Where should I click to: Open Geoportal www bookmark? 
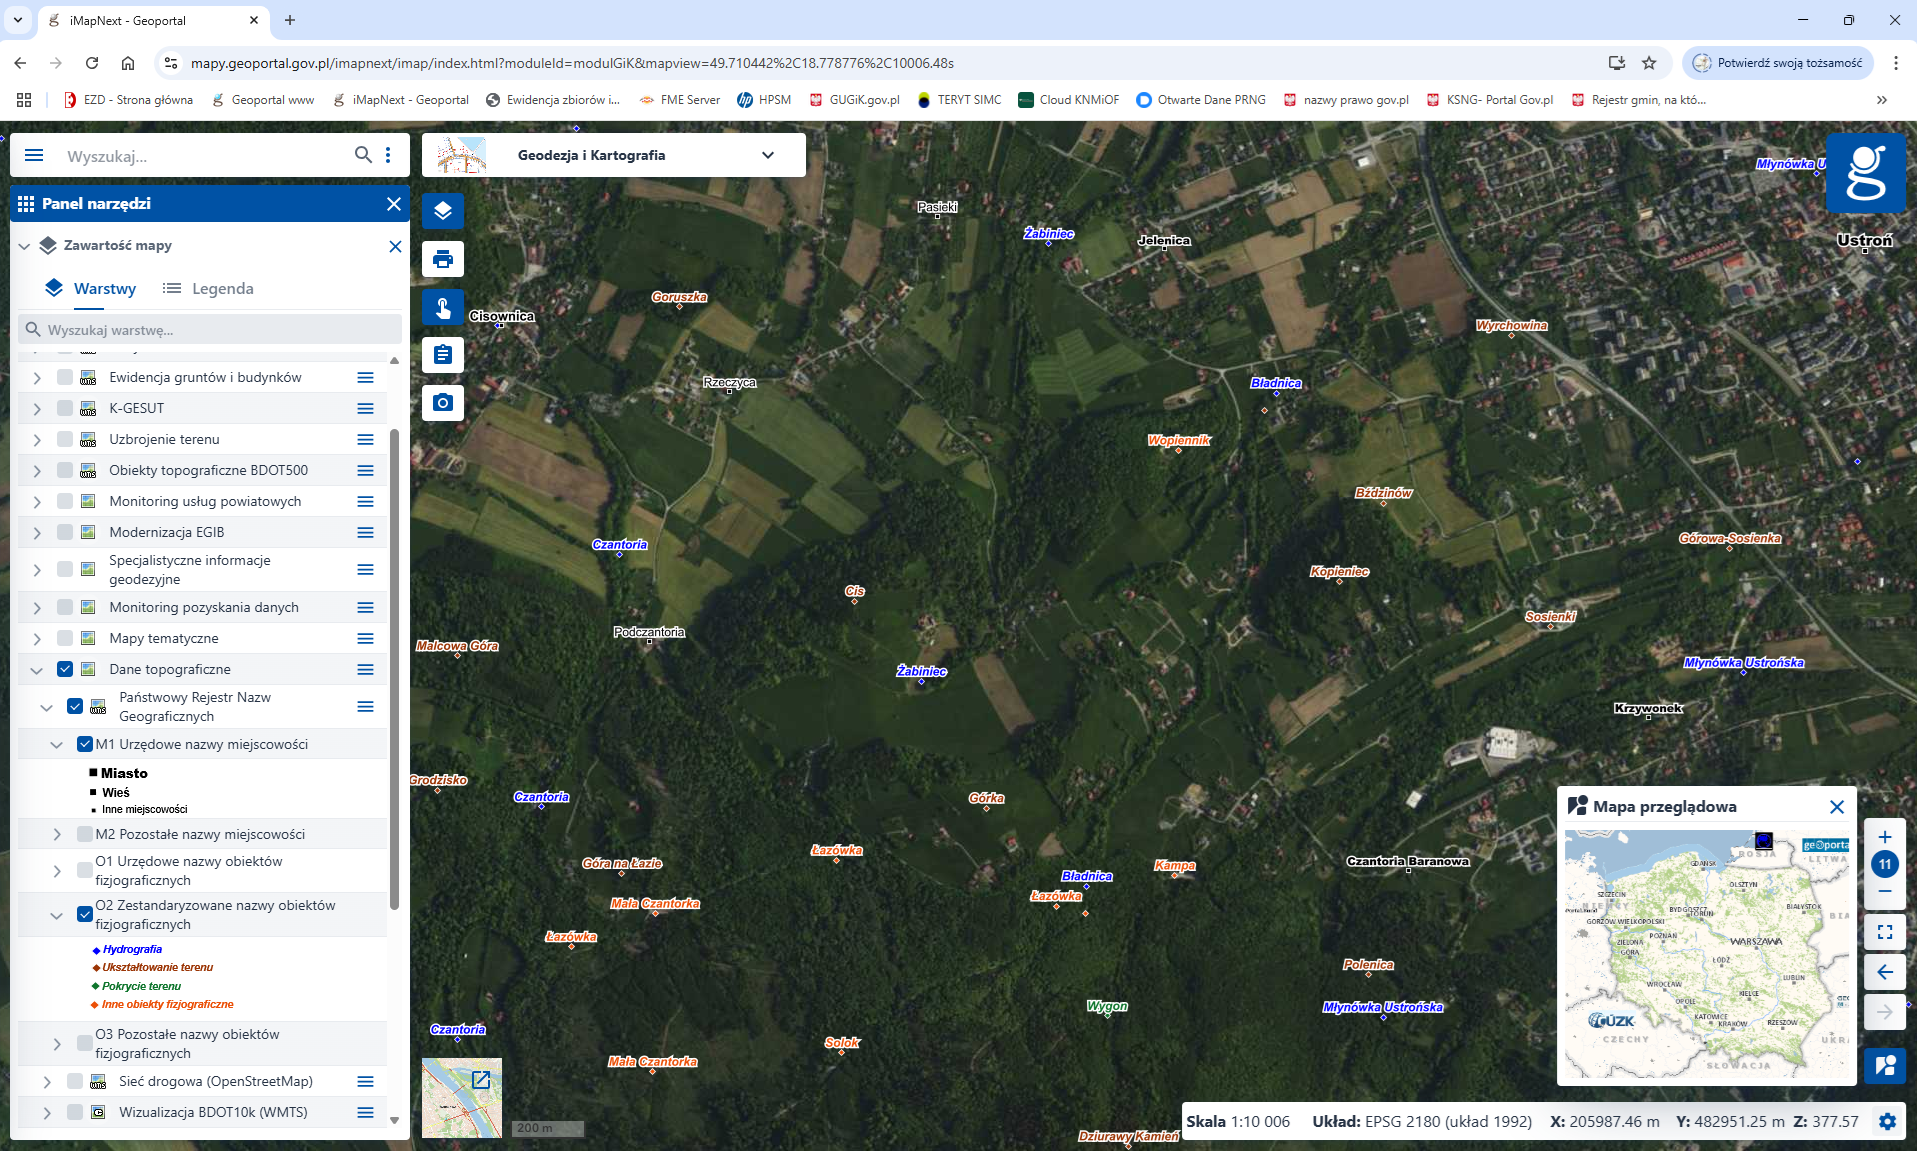tap(263, 100)
